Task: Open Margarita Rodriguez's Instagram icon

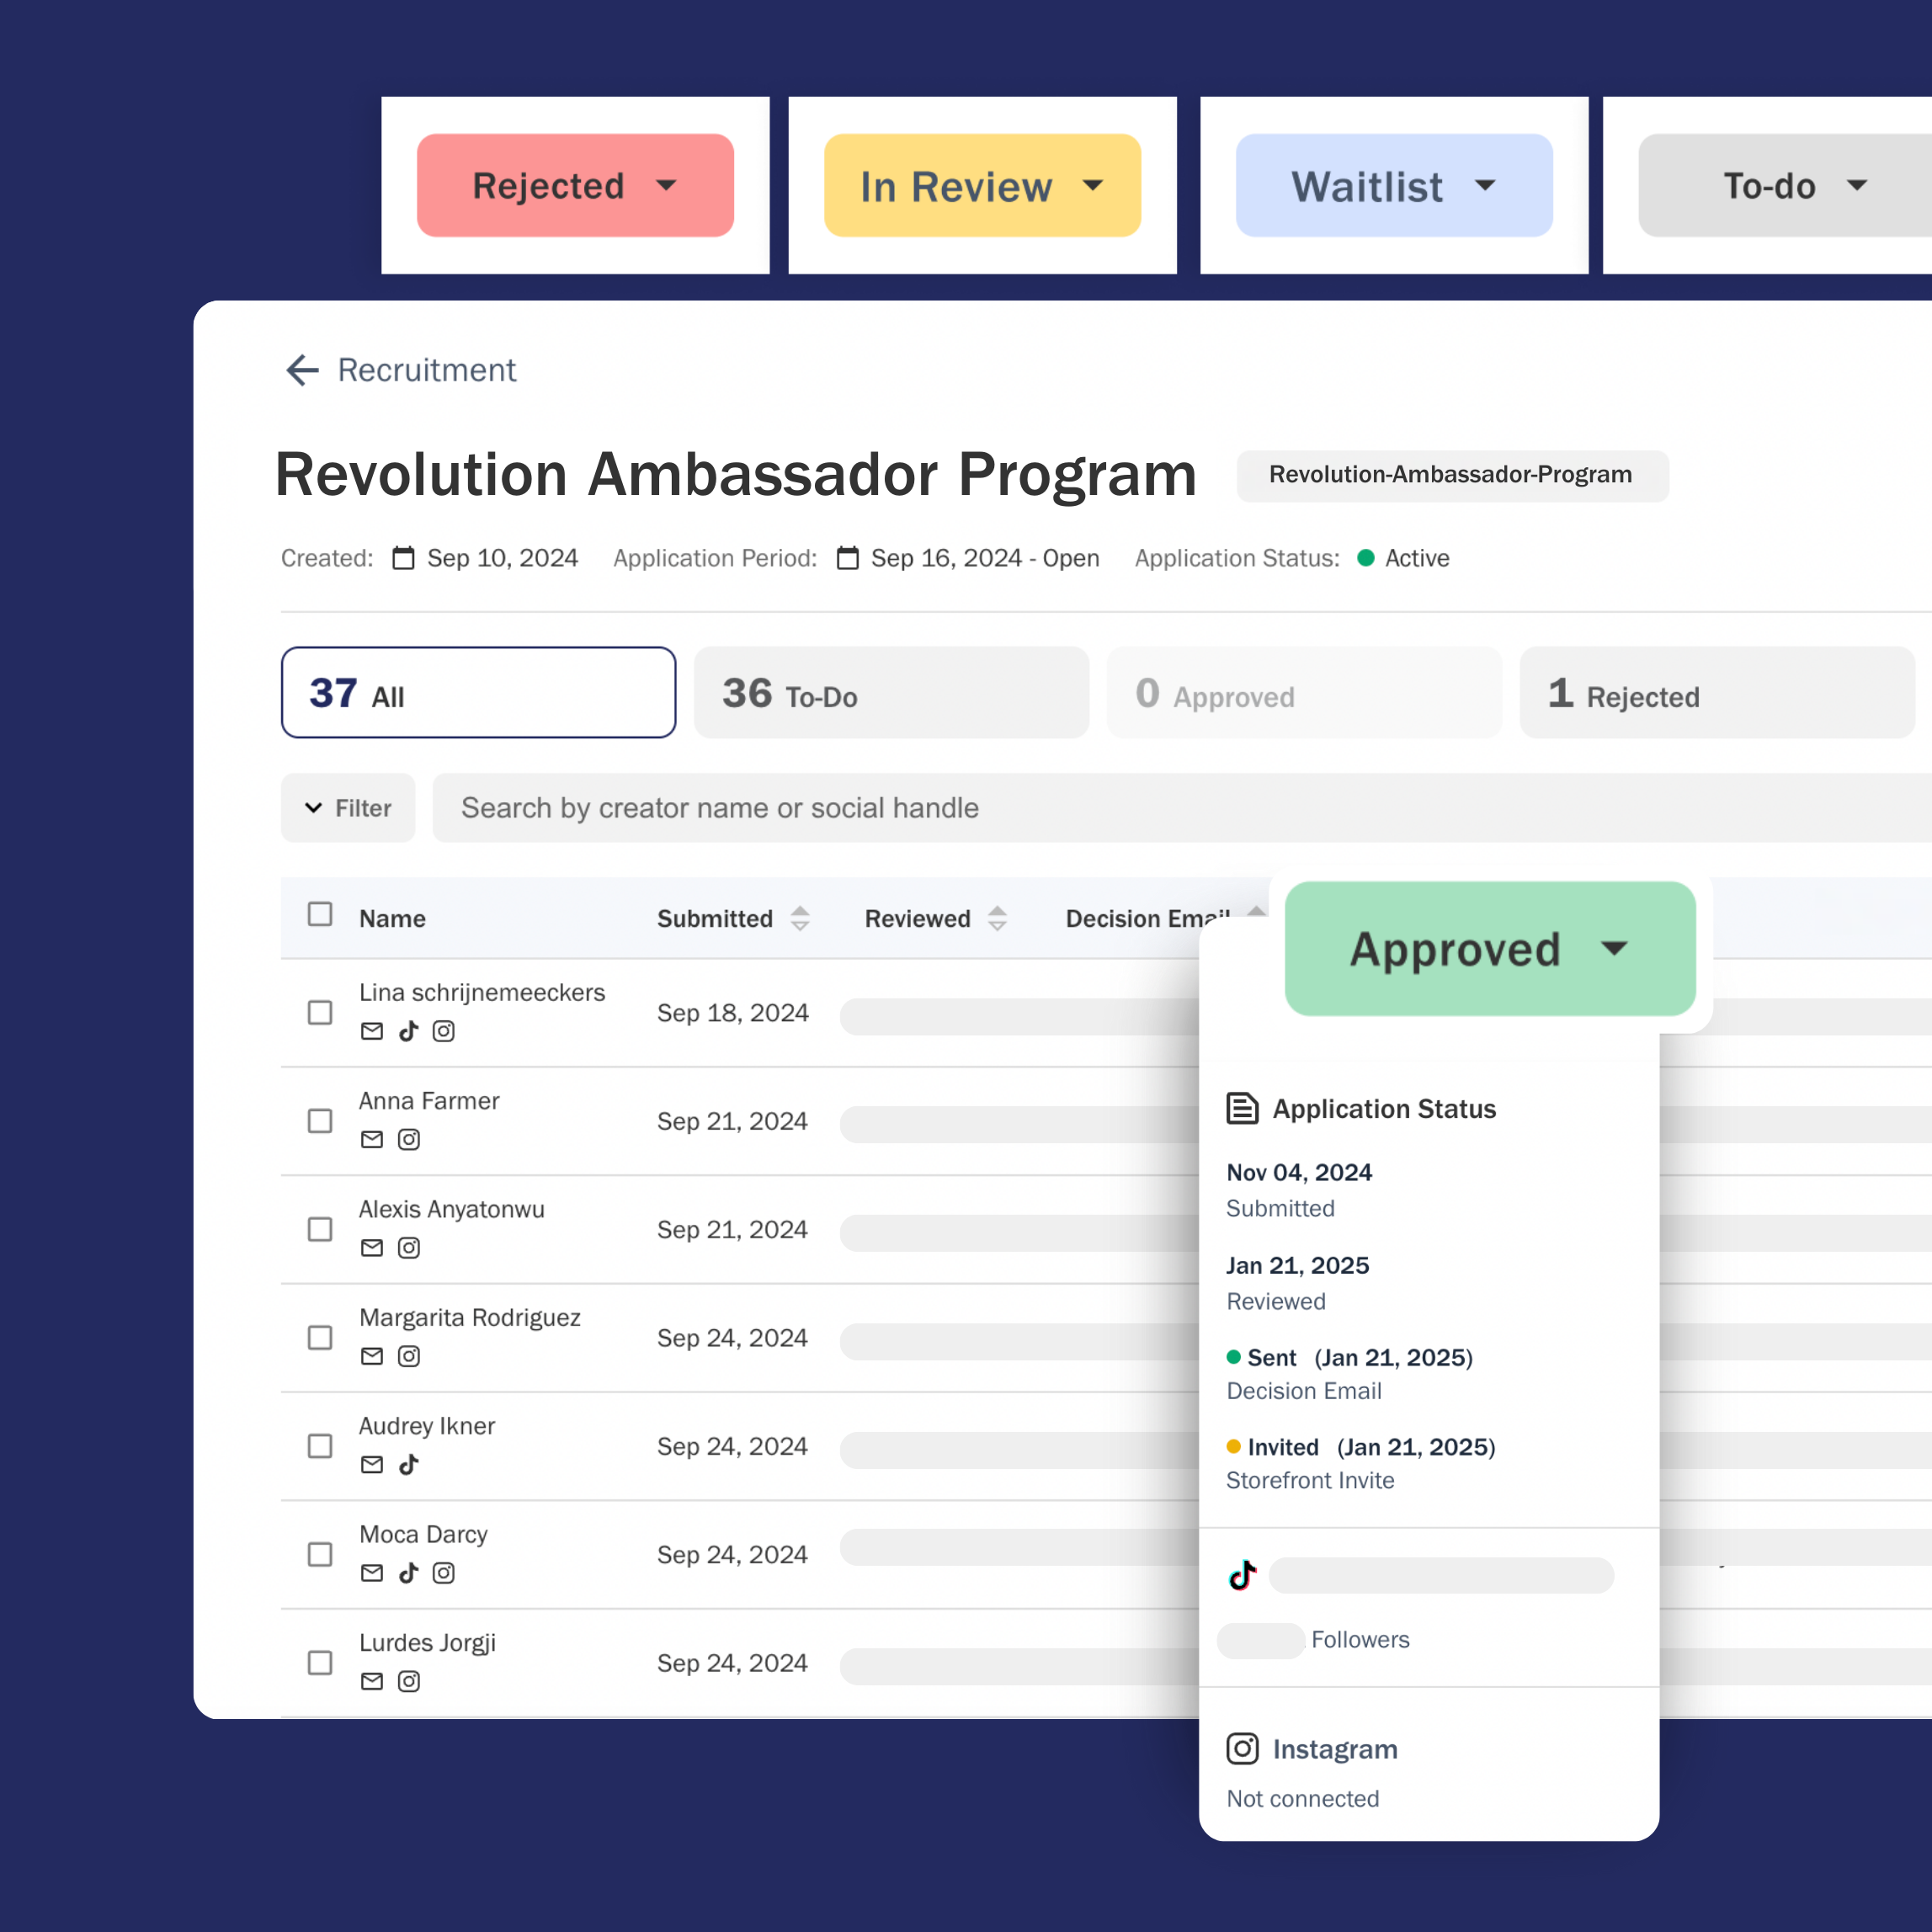Action: point(409,1356)
